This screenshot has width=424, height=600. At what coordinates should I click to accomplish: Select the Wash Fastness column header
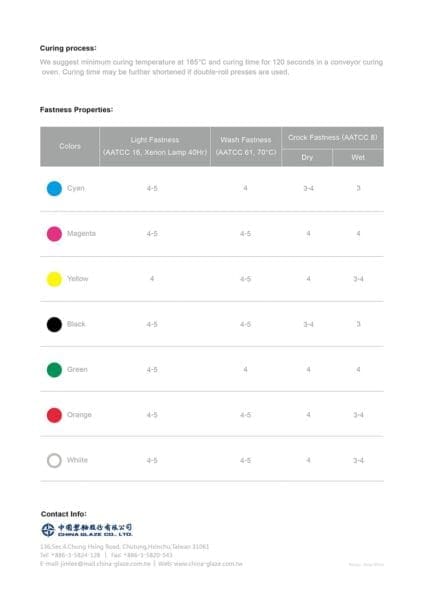click(246, 146)
